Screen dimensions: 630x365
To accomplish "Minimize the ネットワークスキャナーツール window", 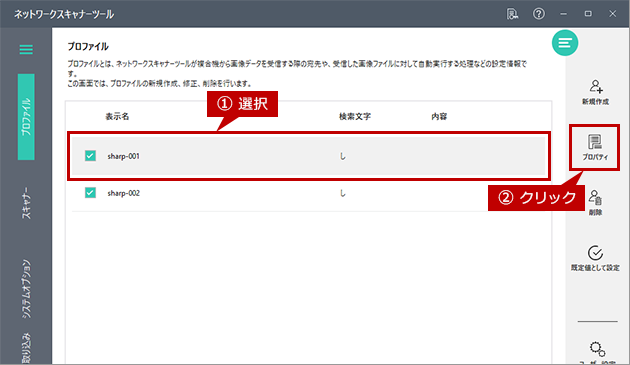I will 563,14.
